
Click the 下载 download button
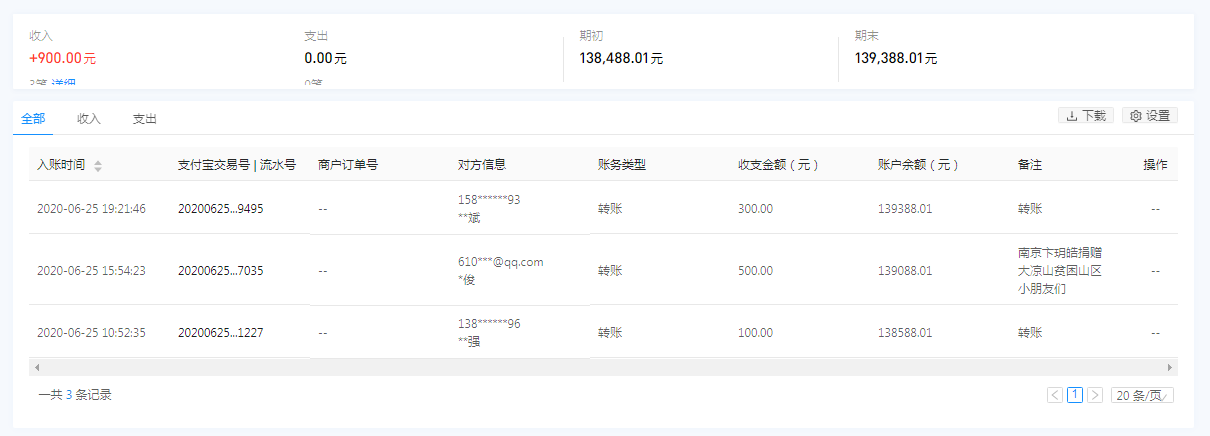1085,116
